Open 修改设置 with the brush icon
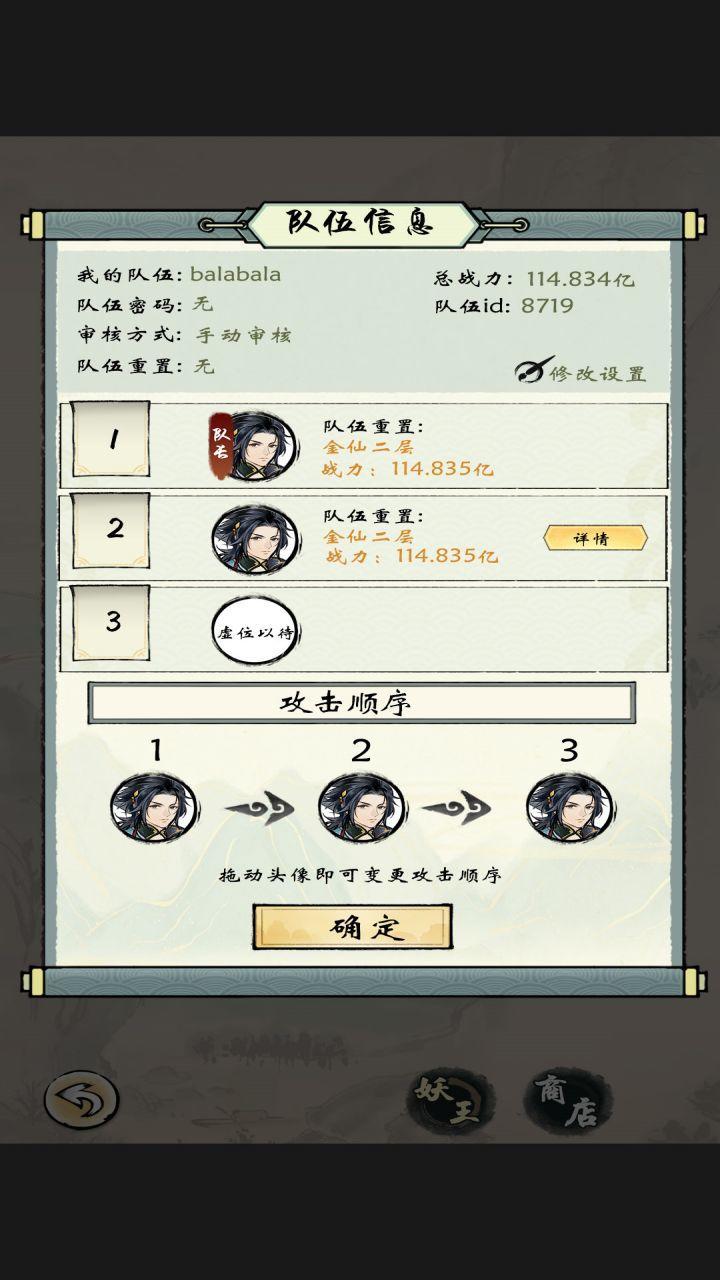This screenshot has width=720, height=1280. (x=582, y=372)
